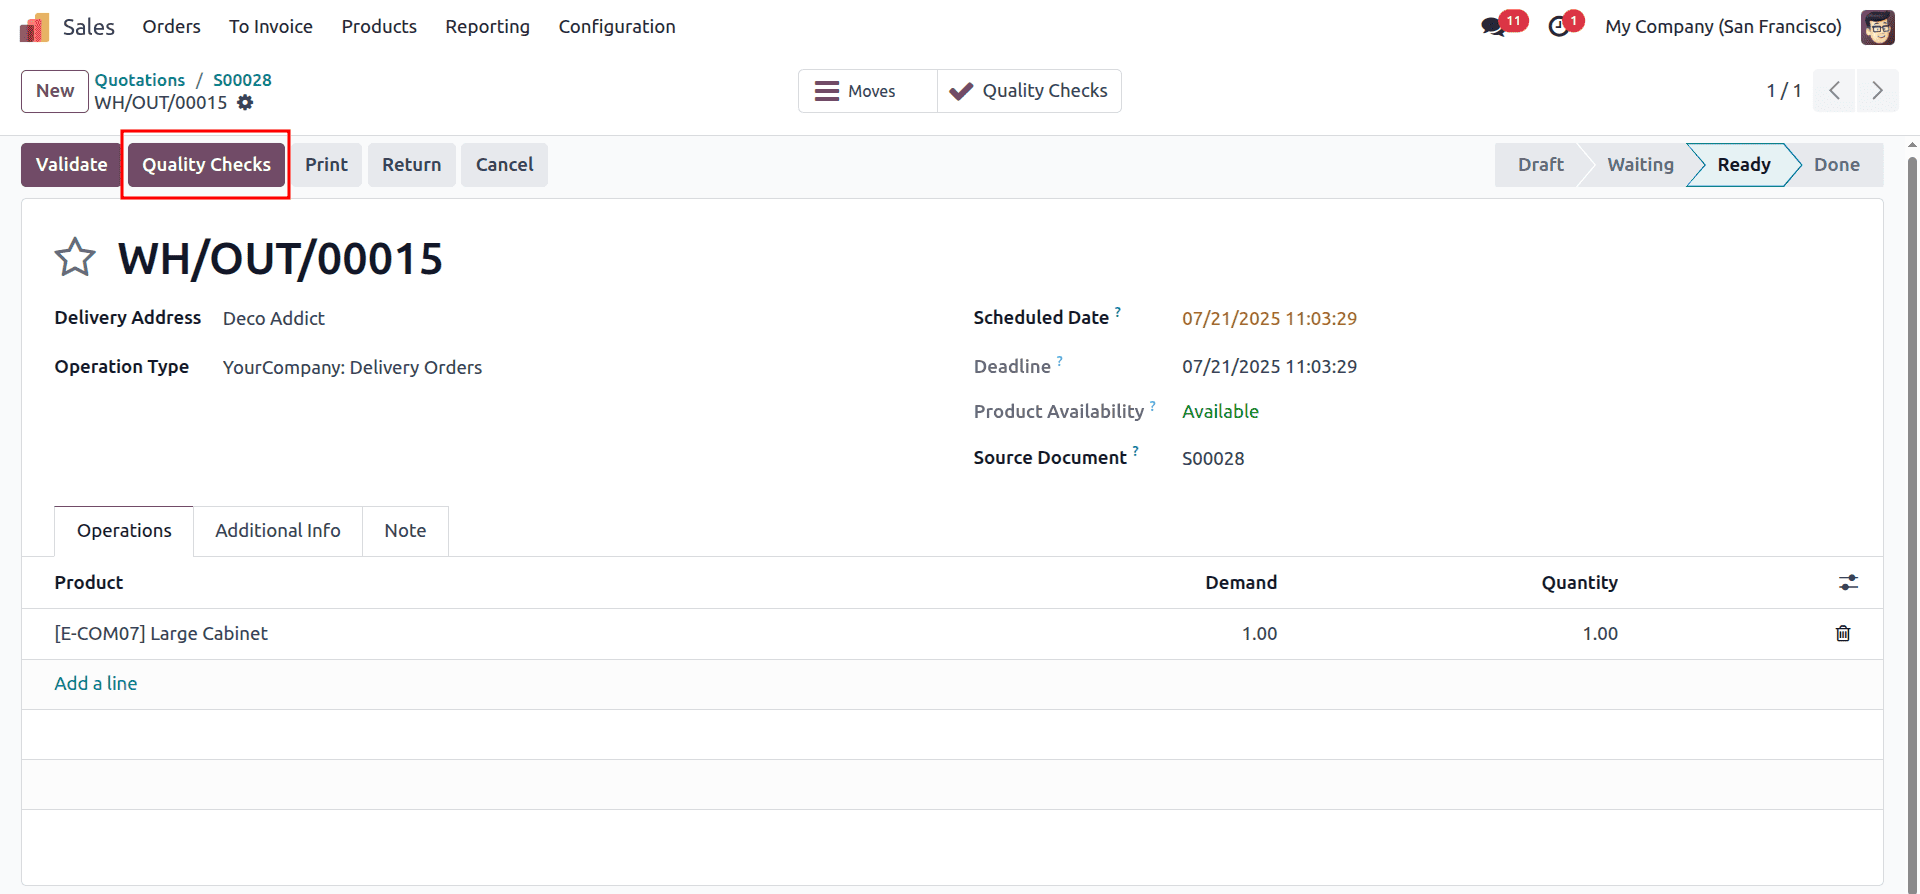The width and height of the screenshot is (1920, 894).
Task: Open the Configuration menu
Action: click(x=617, y=27)
